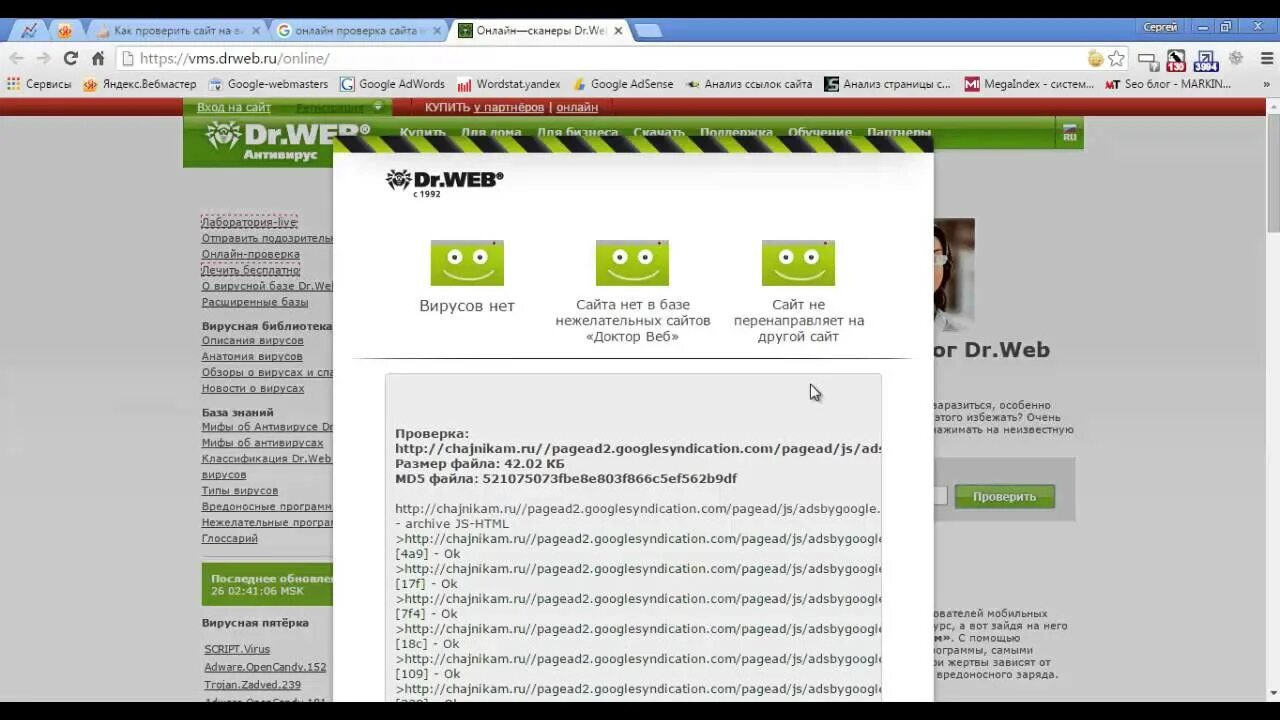This screenshot has height=720, width=1280.
Task: Open the Google-webmasters bookmark
Action: pos(268,84)
